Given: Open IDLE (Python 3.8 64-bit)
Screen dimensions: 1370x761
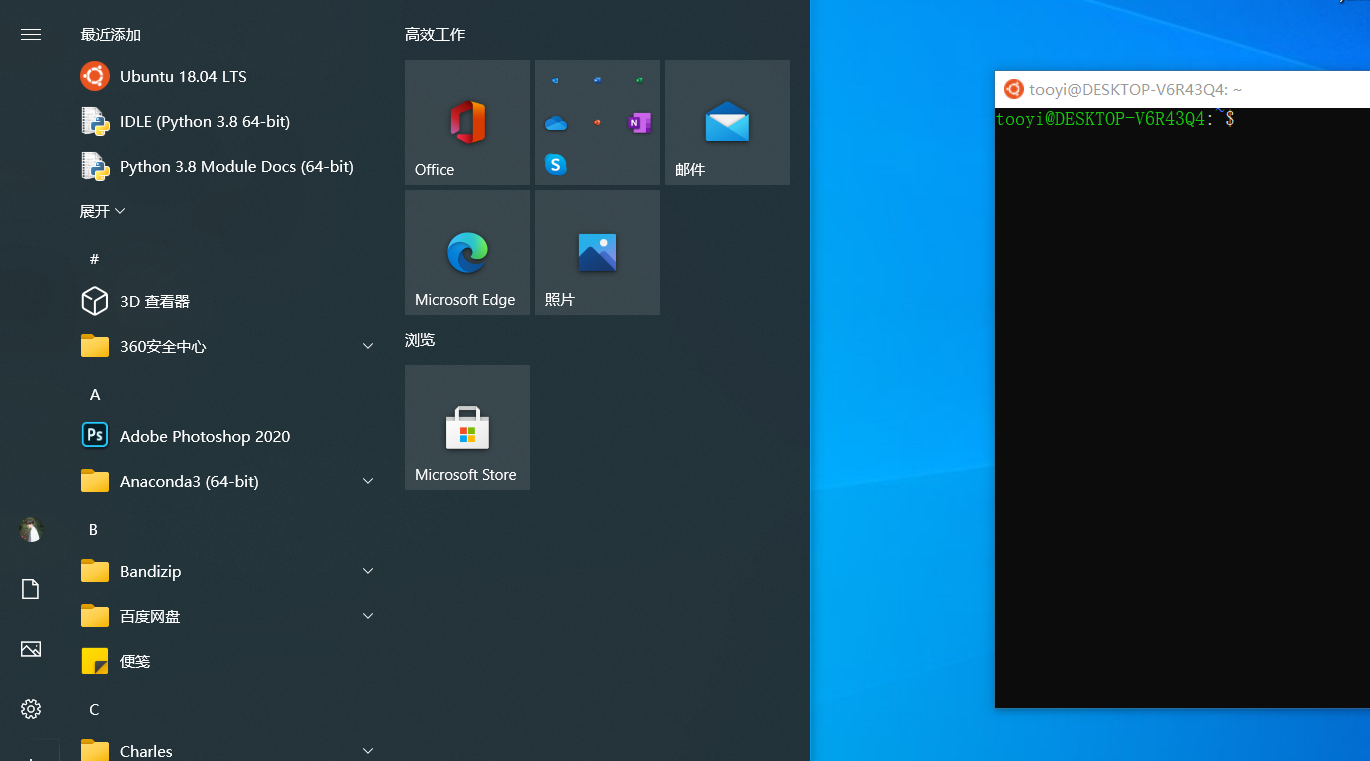Looking at the screenshot, I should coord(203,121).
